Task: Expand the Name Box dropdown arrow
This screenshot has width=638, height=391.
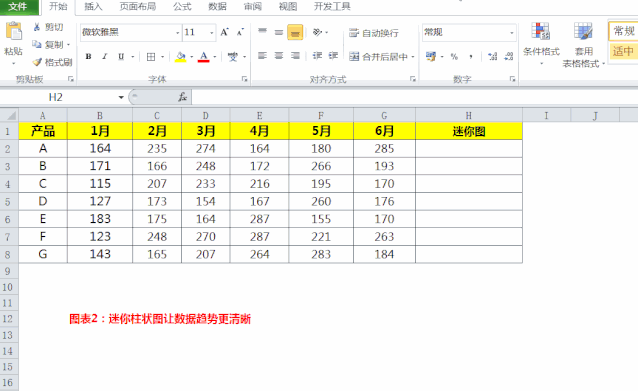Action: [121, 97]
